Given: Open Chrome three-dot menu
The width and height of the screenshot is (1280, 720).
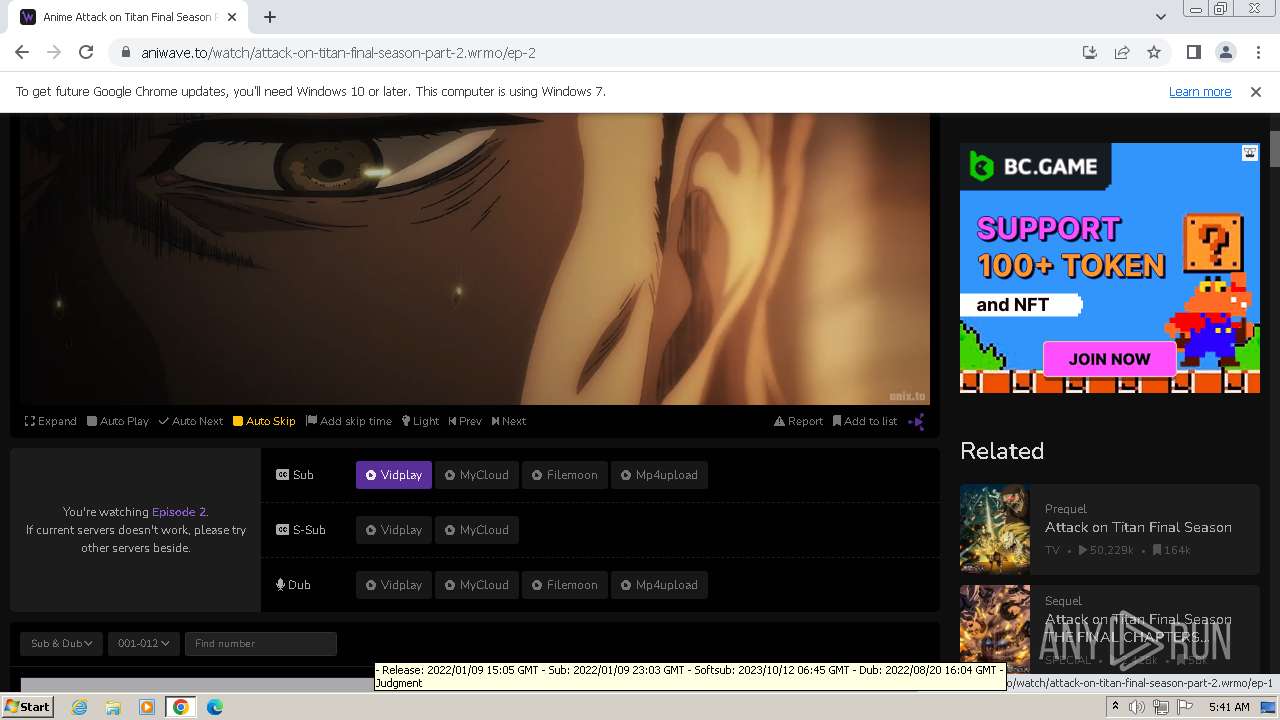Looking at the screenshot, I should (1258, 52).
